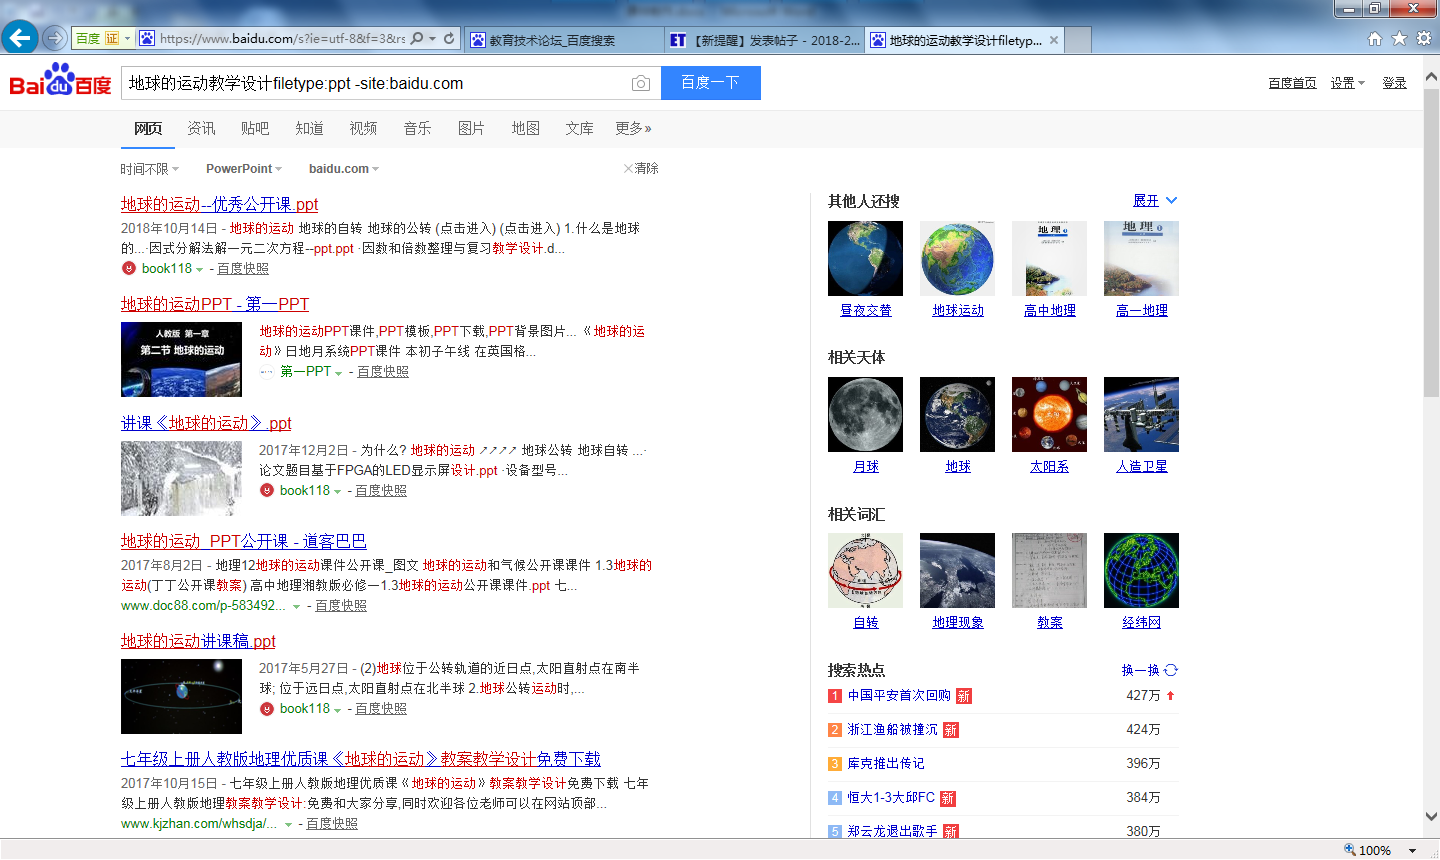Click the 昼夜交替 thumbnail image
The image size is (1440, 860).
click(865, 258)
